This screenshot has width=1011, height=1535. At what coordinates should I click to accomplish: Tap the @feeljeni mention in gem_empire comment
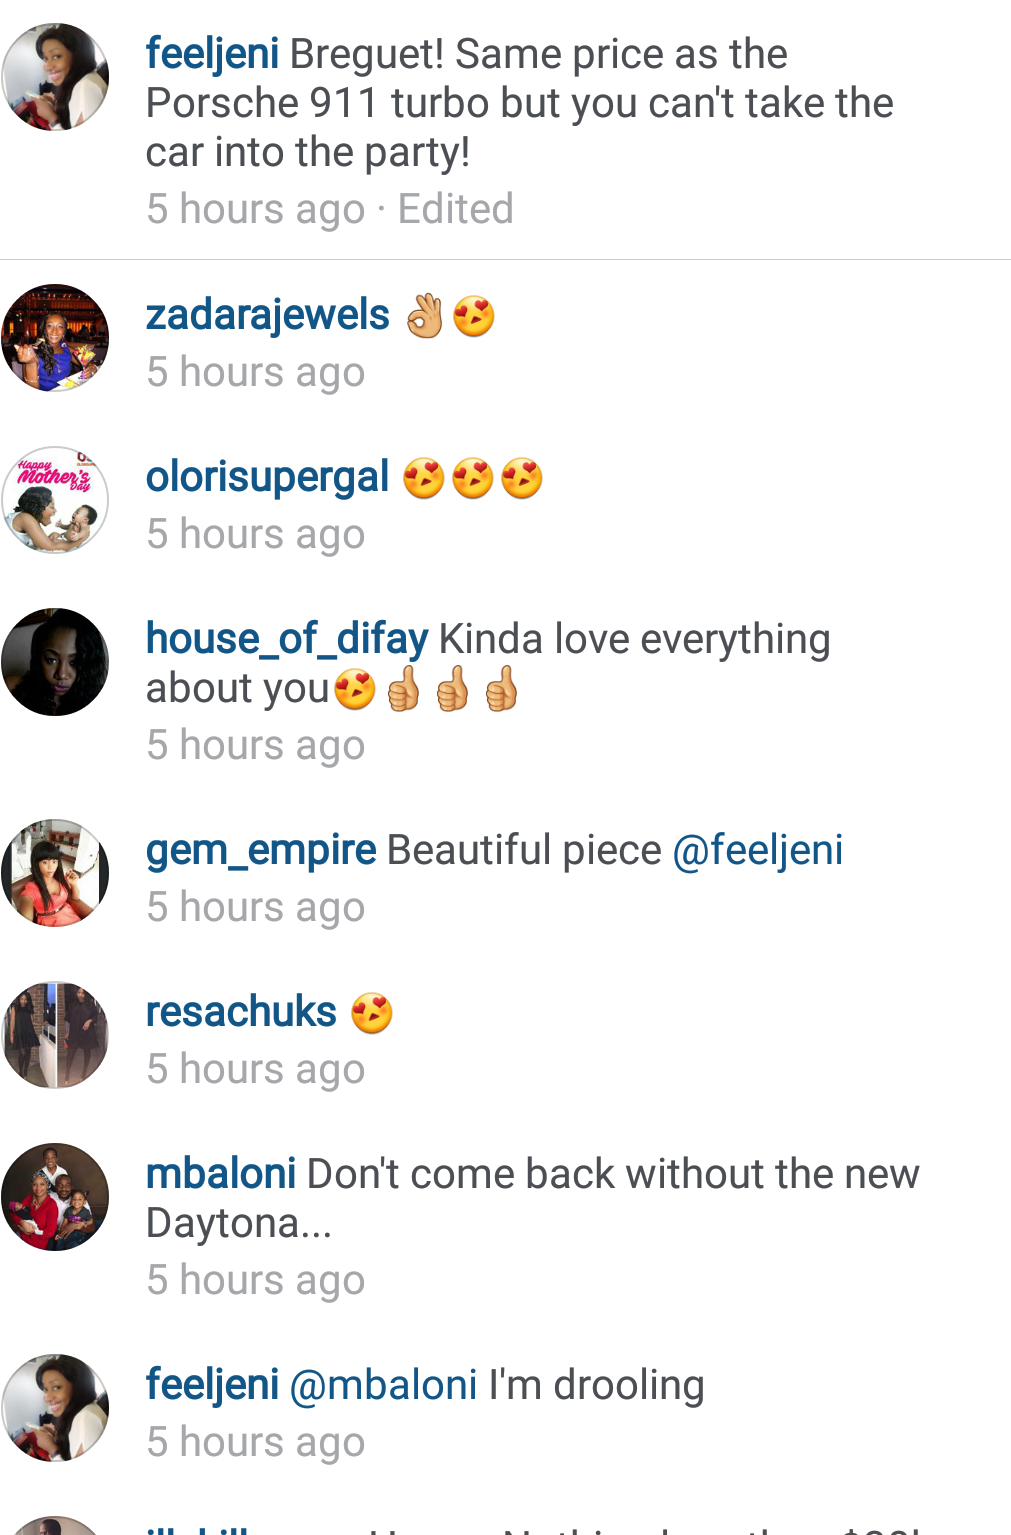758,850
